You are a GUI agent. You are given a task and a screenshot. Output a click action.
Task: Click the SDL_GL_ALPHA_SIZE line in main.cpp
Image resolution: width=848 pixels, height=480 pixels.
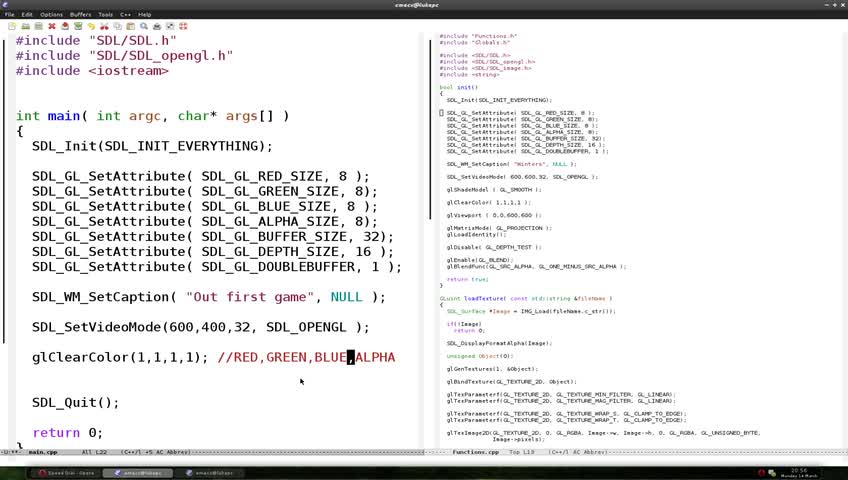[x=205, y=222]
